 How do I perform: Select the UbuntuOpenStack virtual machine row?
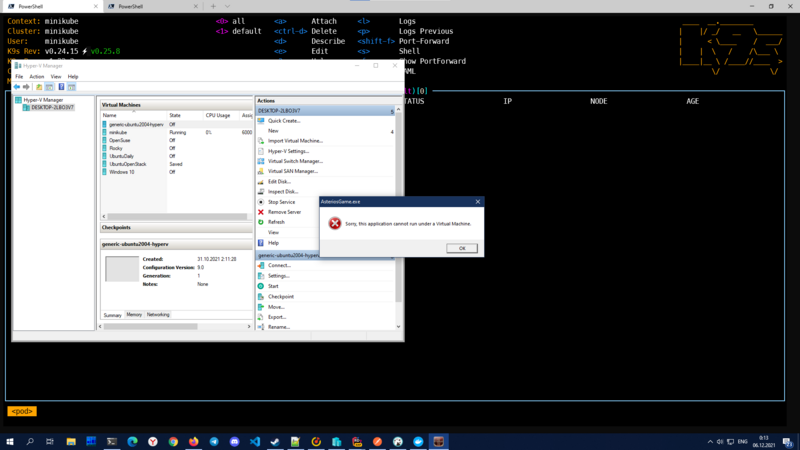tap(177, 164)
